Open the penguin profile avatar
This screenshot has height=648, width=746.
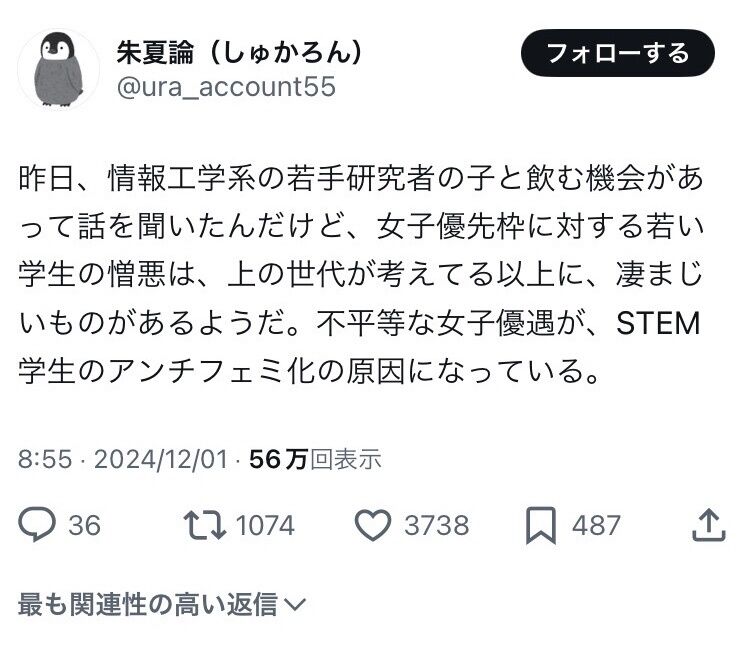coord(59,70)
